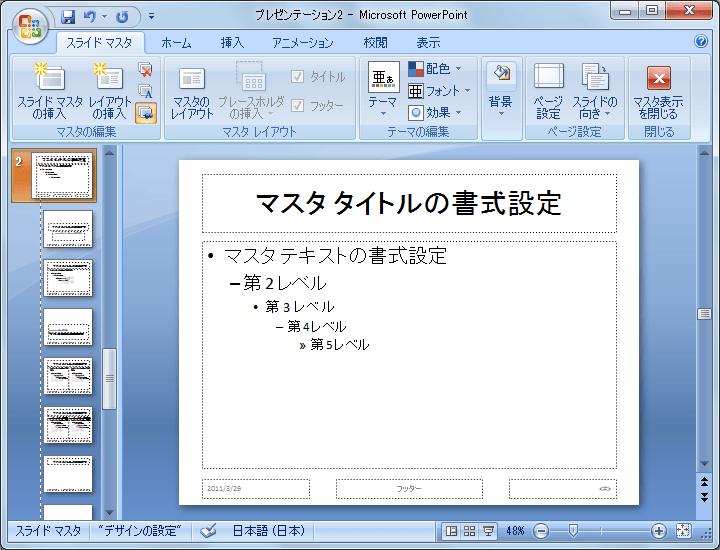Switch to the ホーム tab
Image resolution: width=720 pixels, height=550 pixels.
[x=176, y=43]
